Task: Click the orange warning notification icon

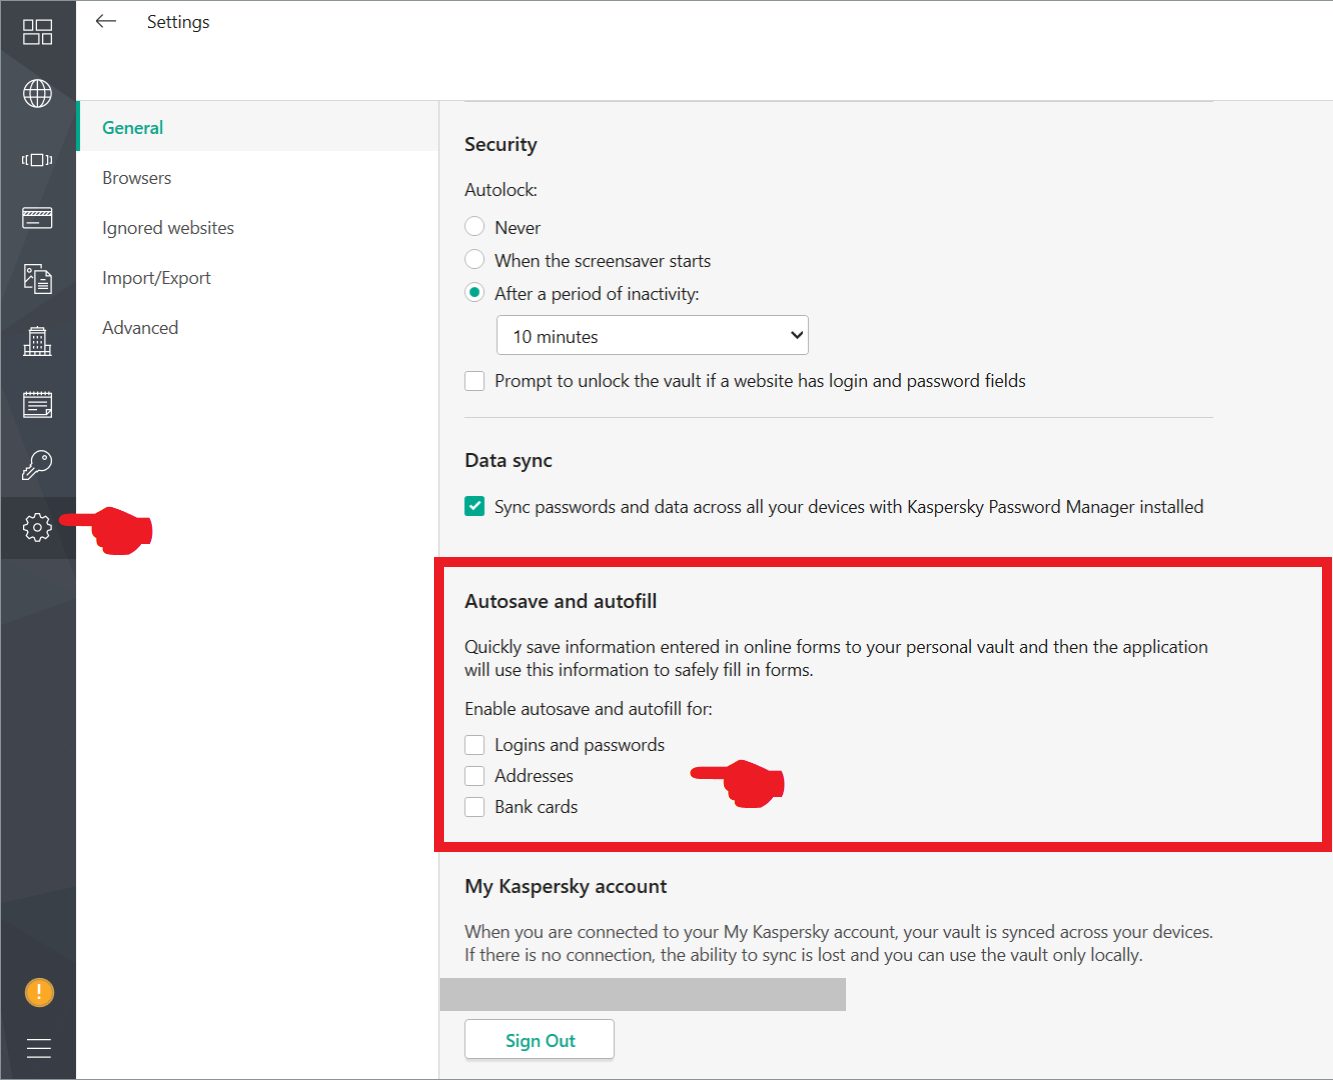Action: pos(38,992)
